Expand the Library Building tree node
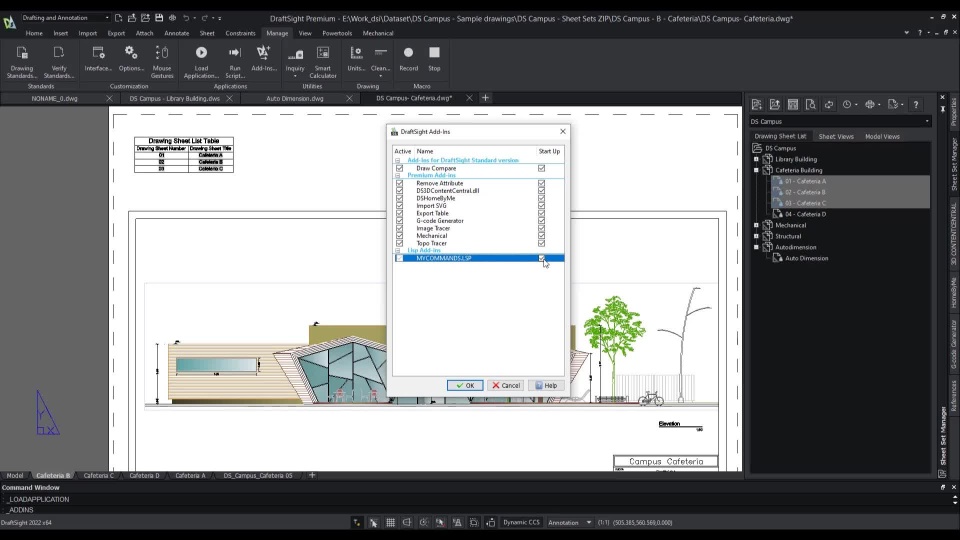960x540 pixels. 757,159
